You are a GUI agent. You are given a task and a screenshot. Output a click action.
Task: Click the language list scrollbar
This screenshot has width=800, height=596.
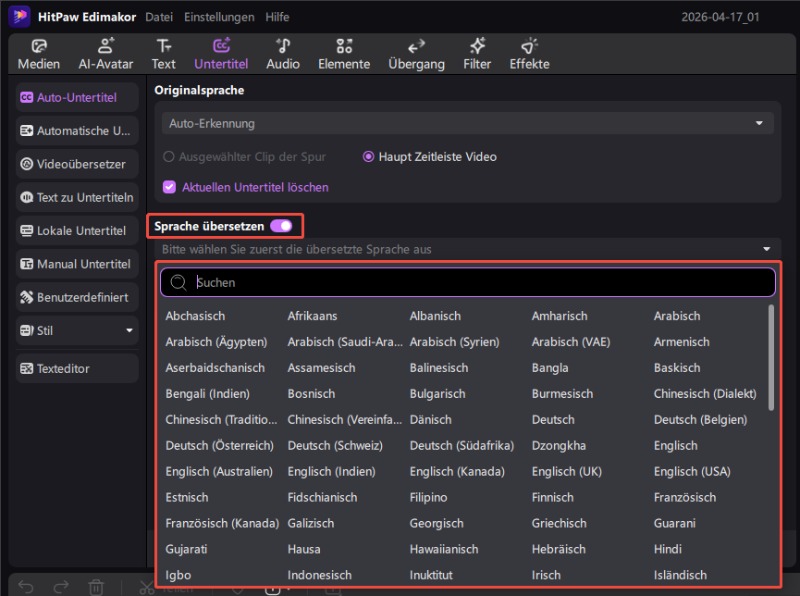[x=770, y=357]
